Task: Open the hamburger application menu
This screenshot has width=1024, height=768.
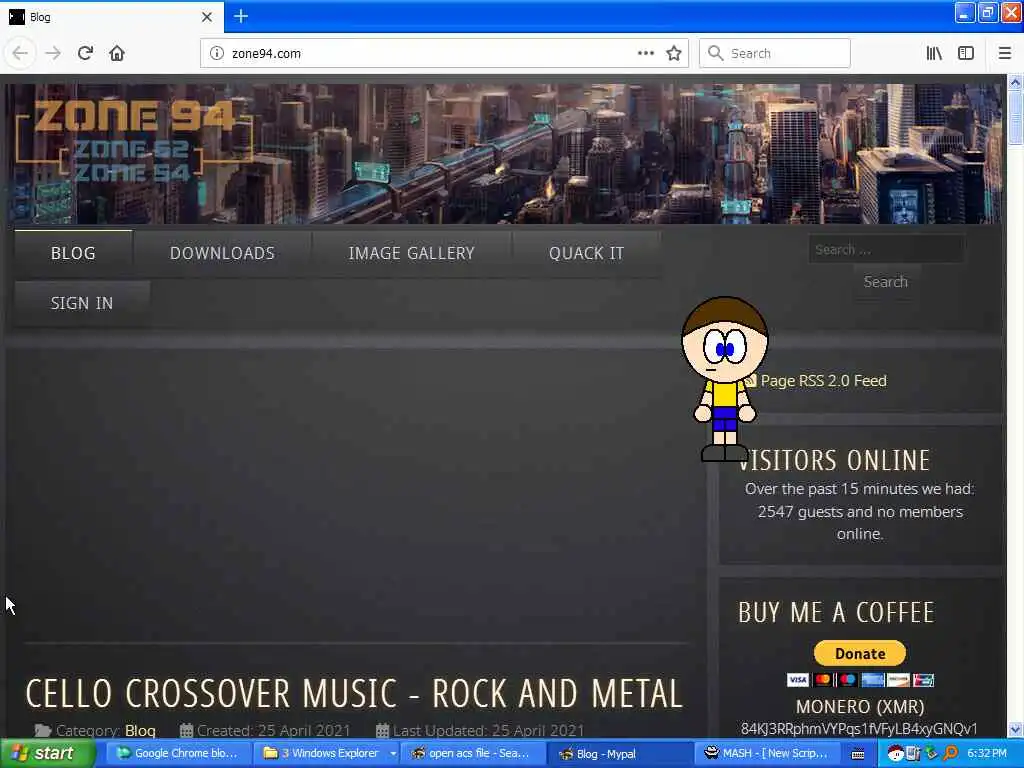Action: (x=1004, y=53)
